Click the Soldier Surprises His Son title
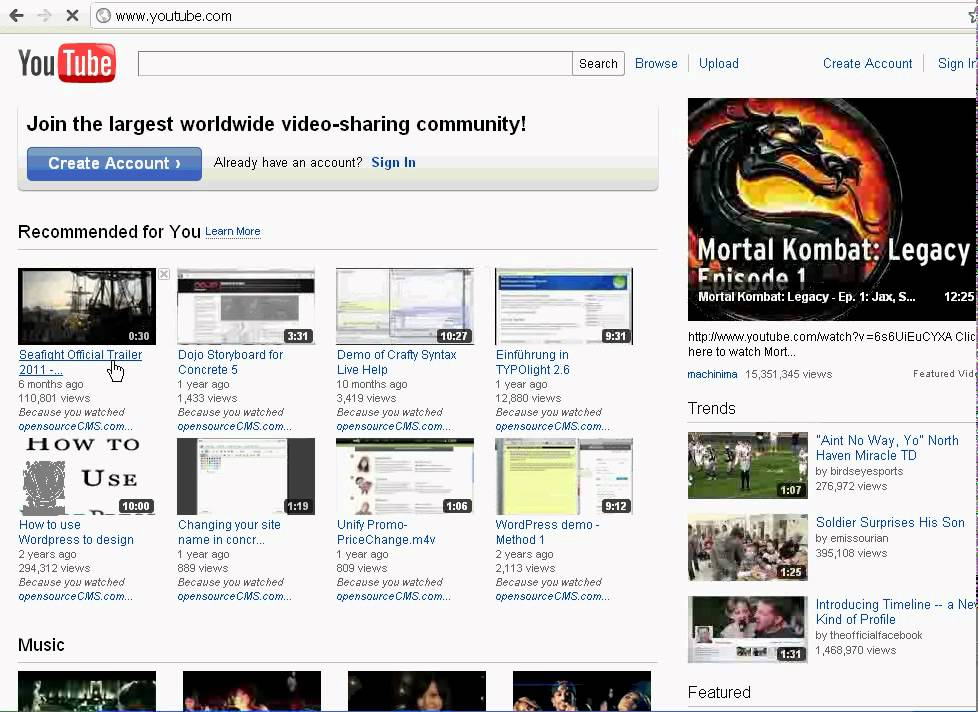This screenshot has height=712, width=978. 890,522
